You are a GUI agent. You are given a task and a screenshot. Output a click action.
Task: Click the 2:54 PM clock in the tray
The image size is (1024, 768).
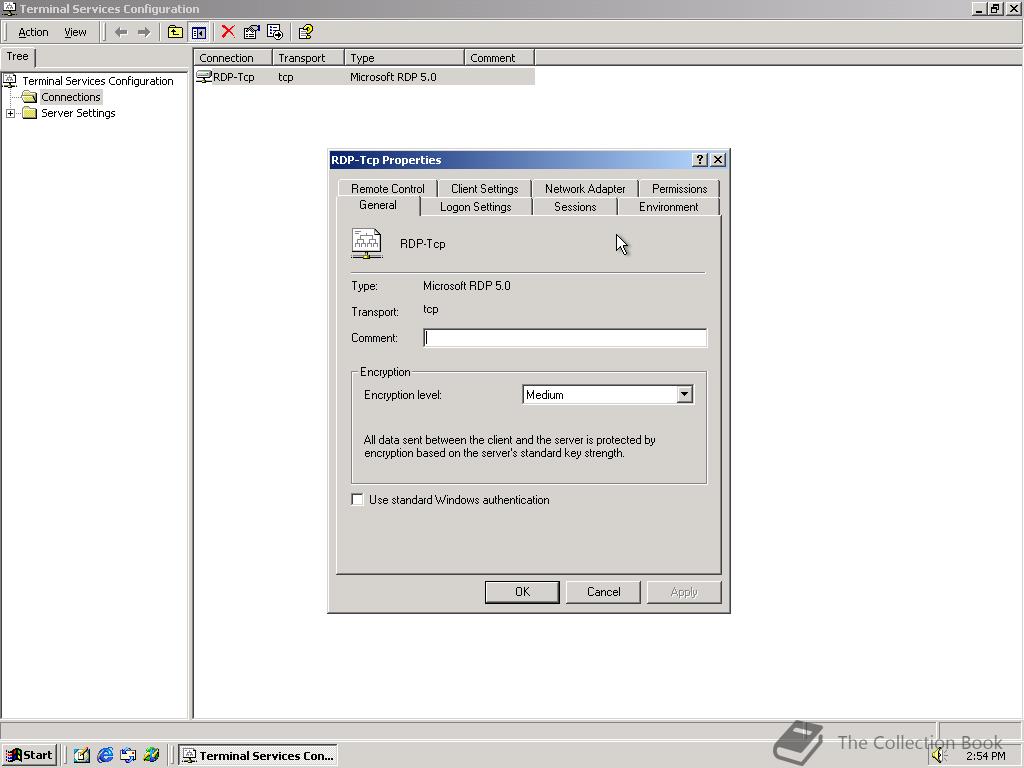click(x=985, y=756)
